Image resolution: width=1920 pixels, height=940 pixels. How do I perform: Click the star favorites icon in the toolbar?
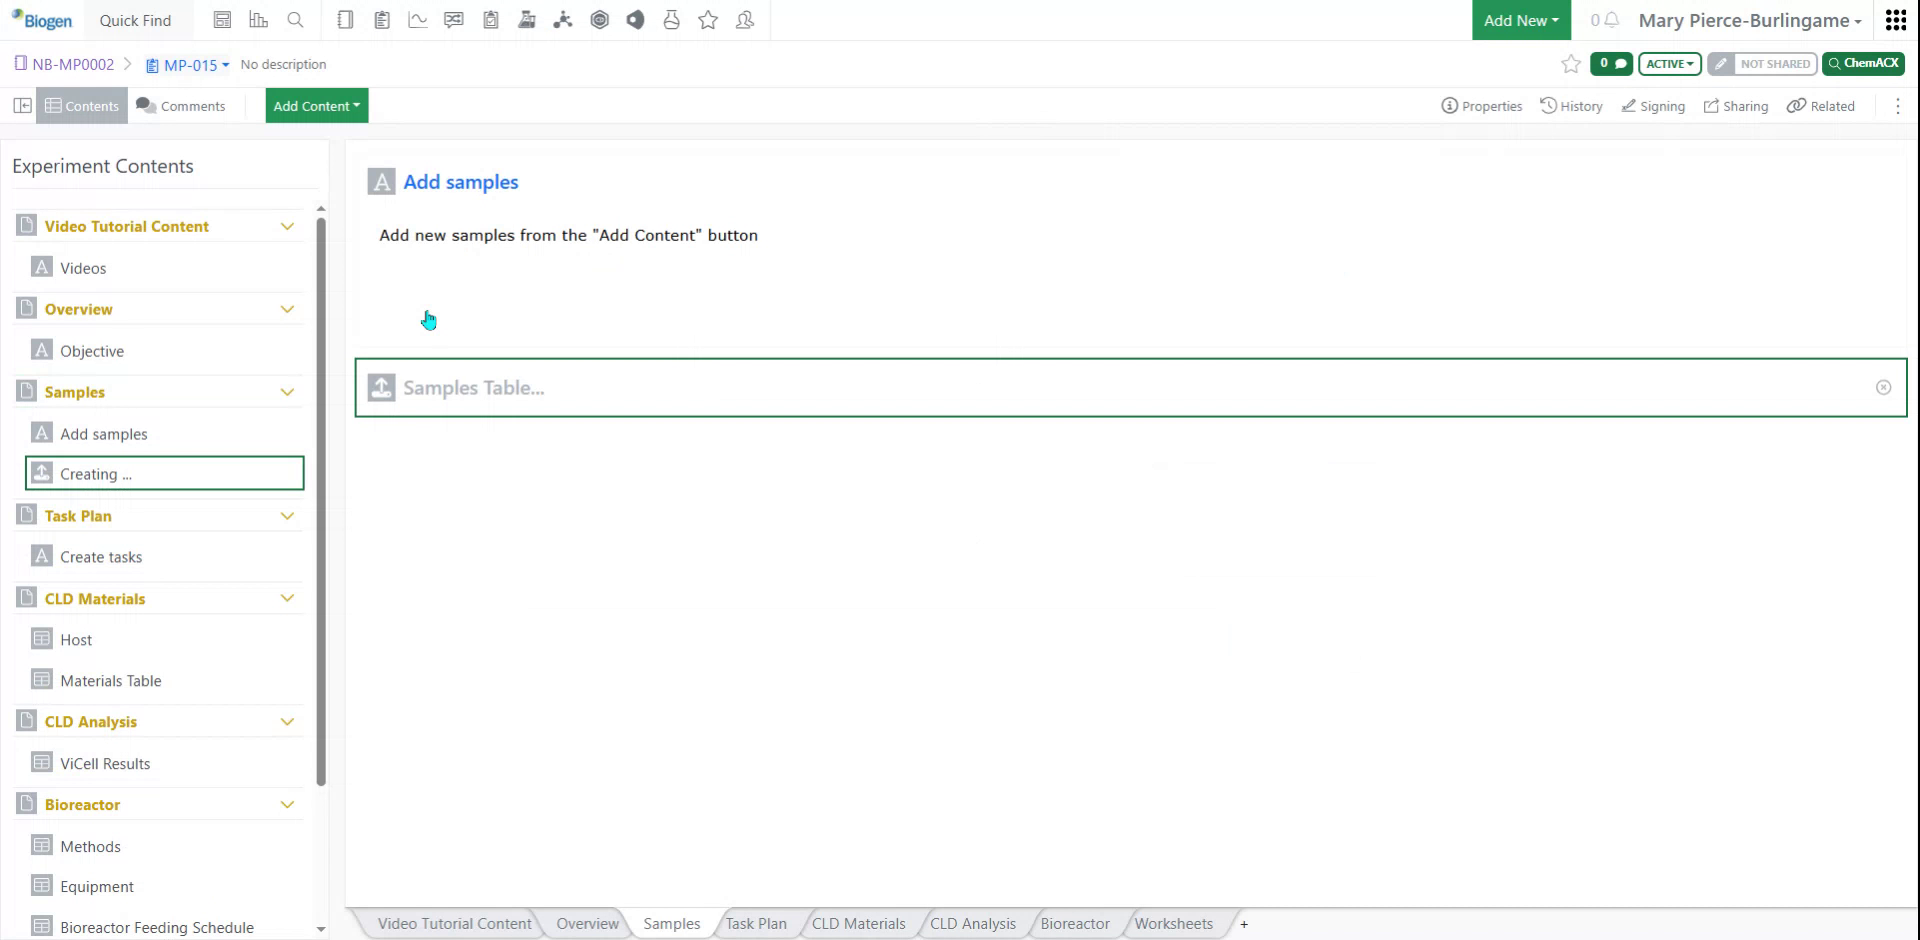pyautogui.click(x=708, y=19)
